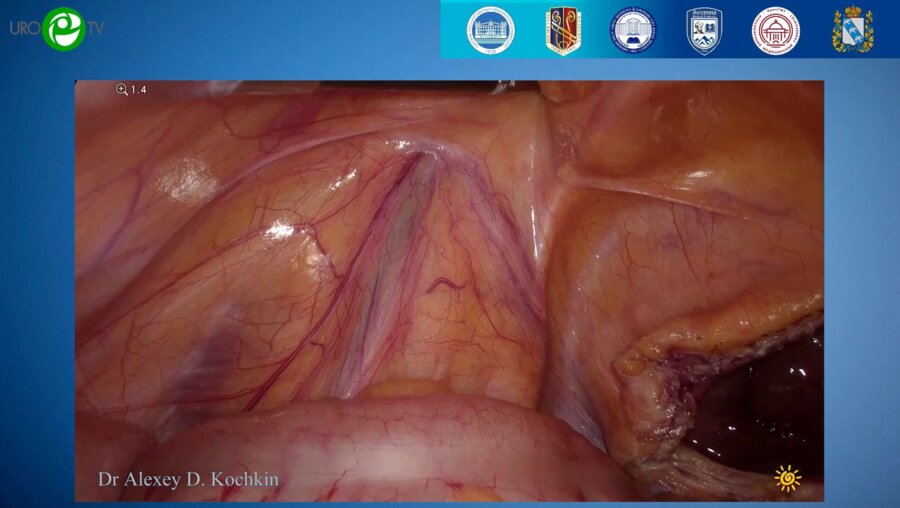Open the dark blue university seal logo

(633, 30)
